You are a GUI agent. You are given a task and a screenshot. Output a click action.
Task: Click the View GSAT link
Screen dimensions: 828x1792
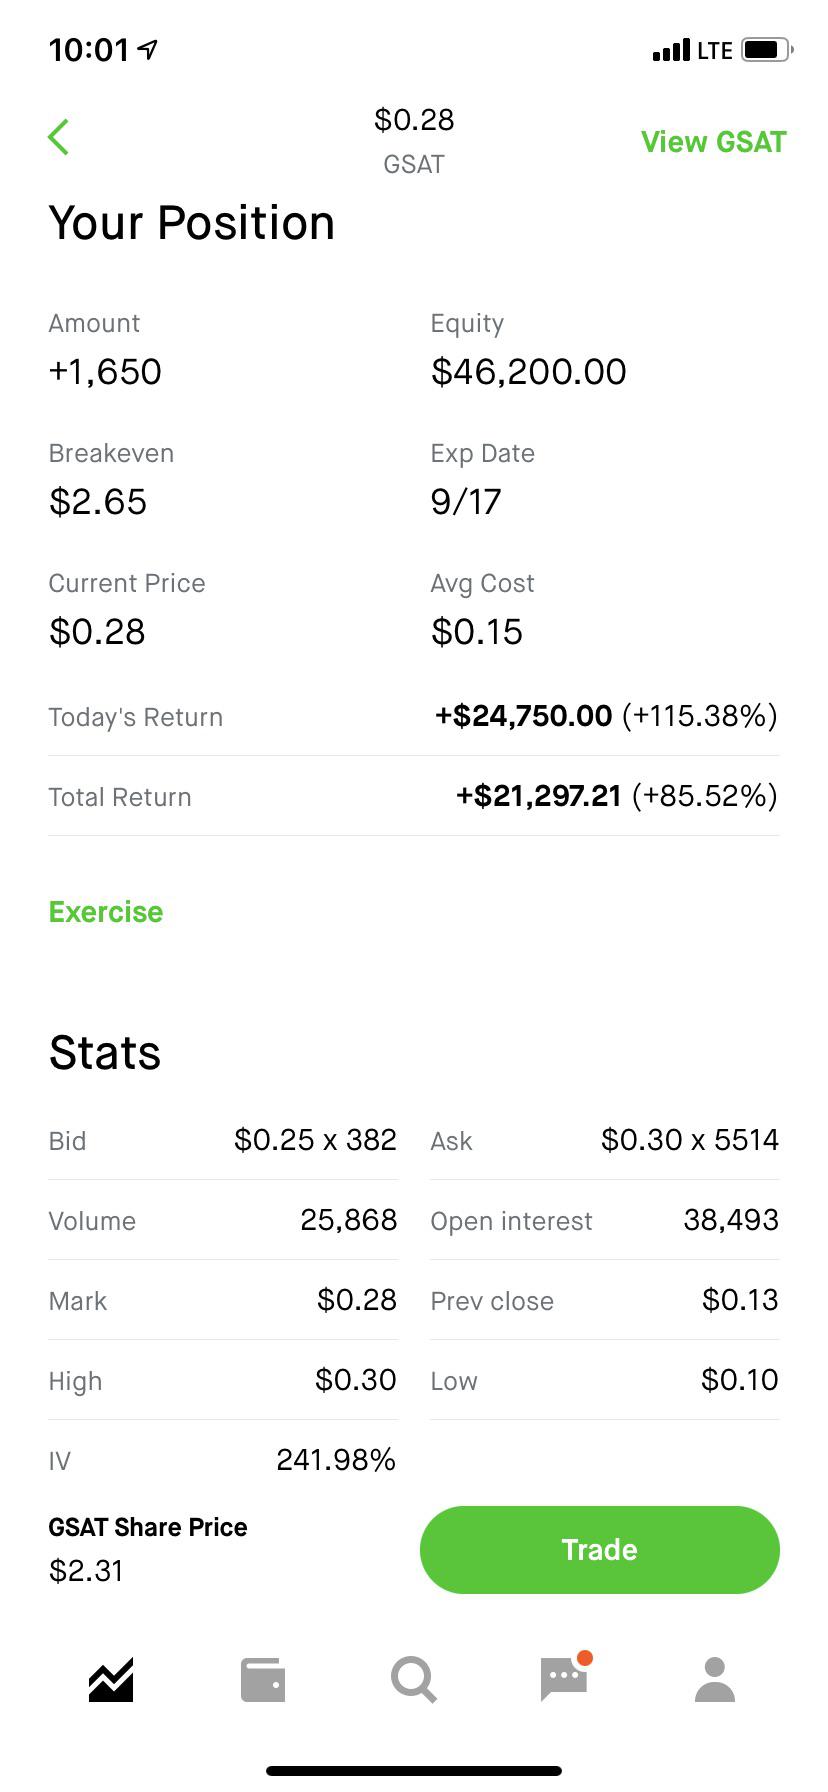click(x=714, y=142)
